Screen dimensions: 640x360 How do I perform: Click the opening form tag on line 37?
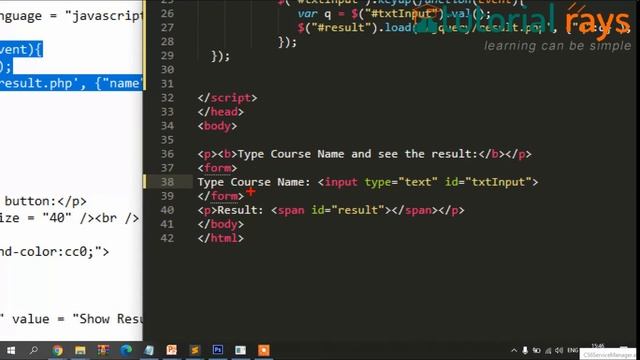click(x=217, y=168)
